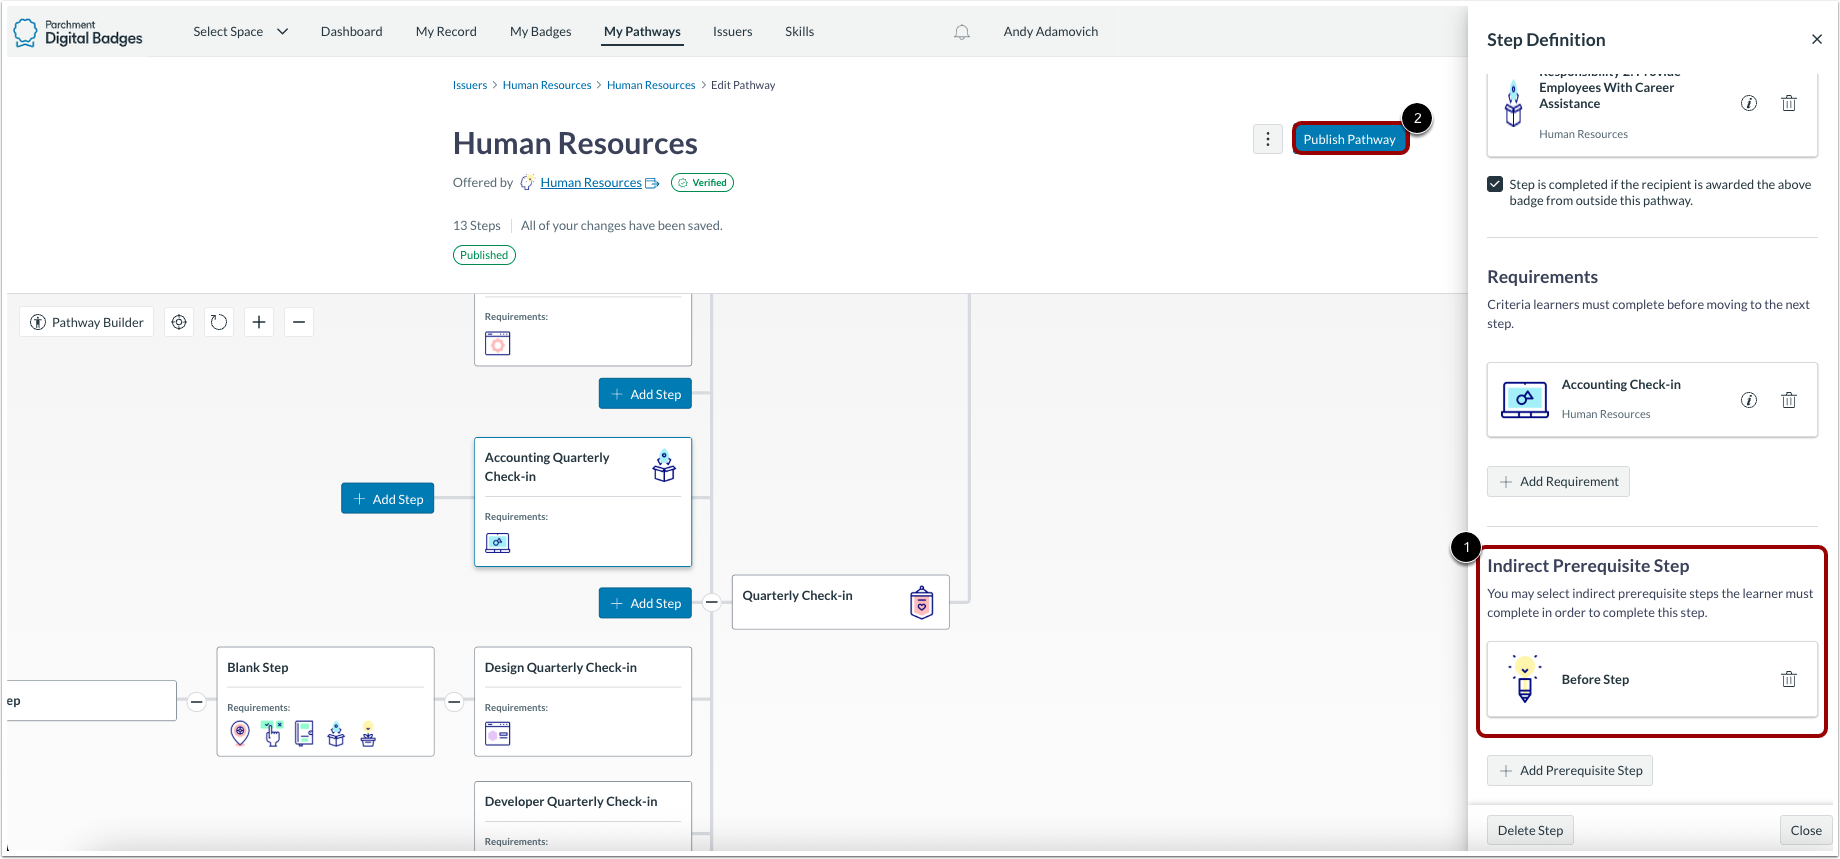
Task: Select the Developer Quarterly Check-in step card
Action: tap(583, 816)
